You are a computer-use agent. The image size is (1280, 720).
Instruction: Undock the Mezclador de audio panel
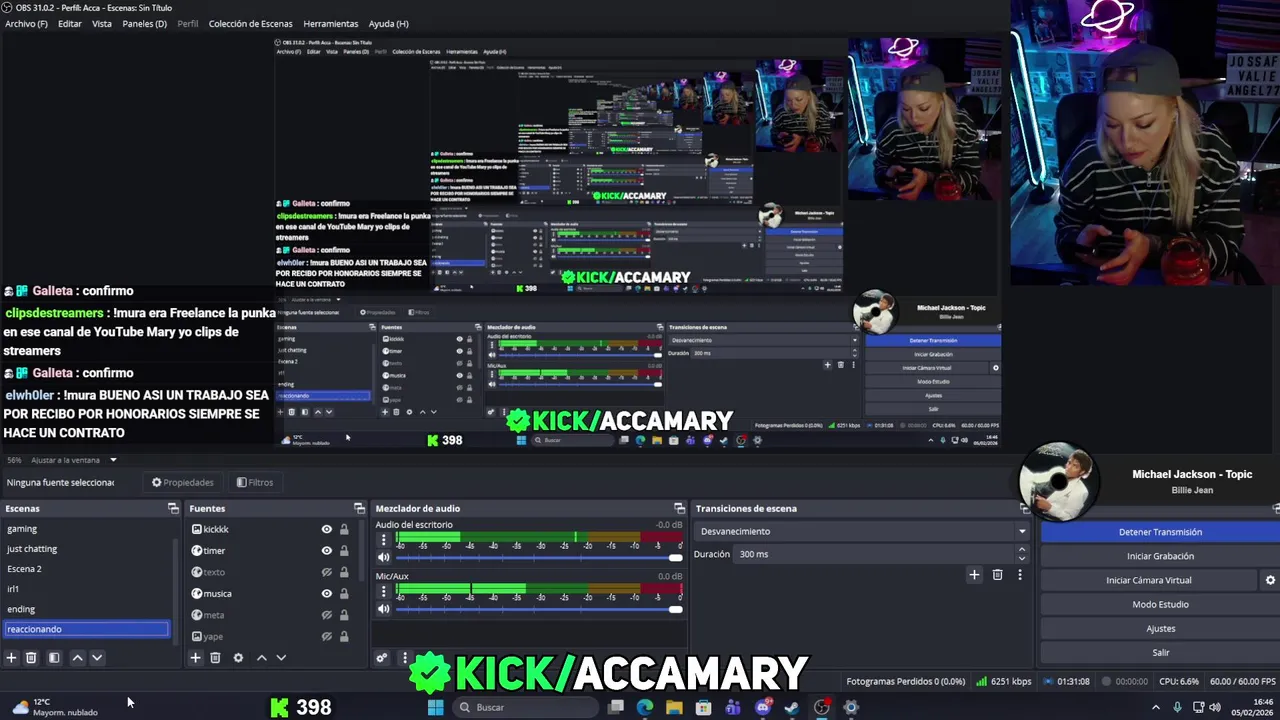coord(679,509)
